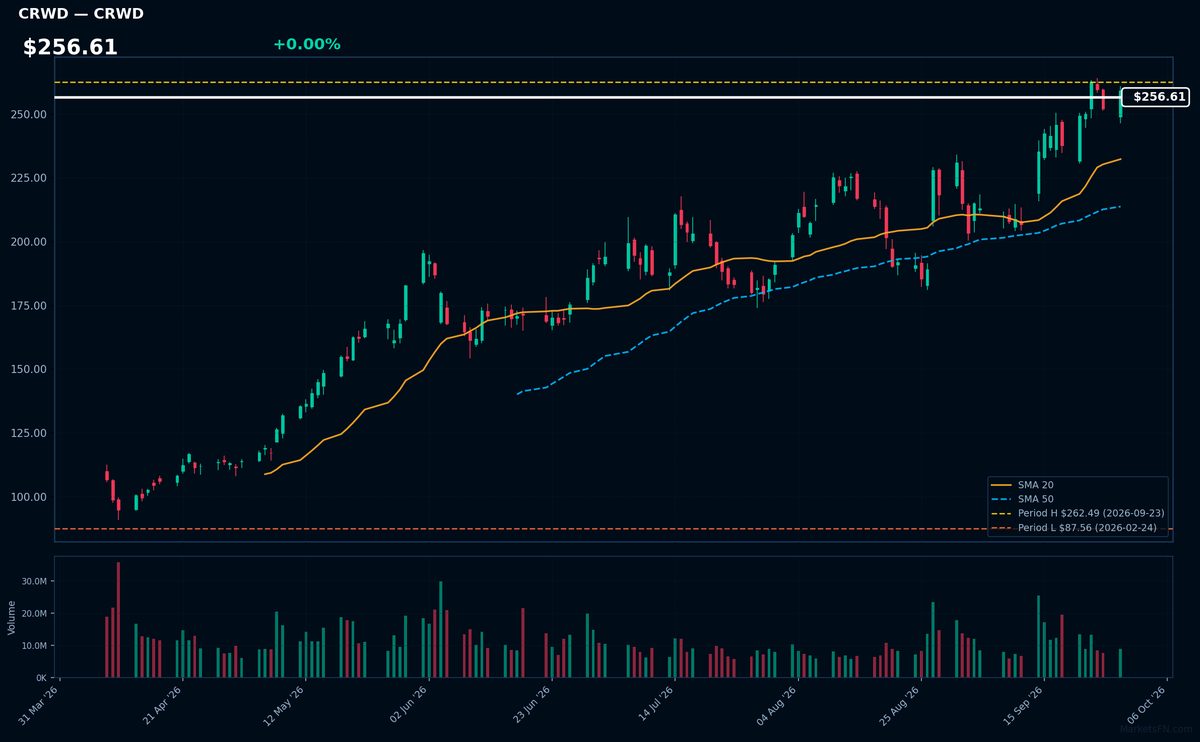The height and width of the screenshot is (742, 1200).
Task: Click the 125.00 price axis label
Action: pyautogui.click(x=31, y=433)
